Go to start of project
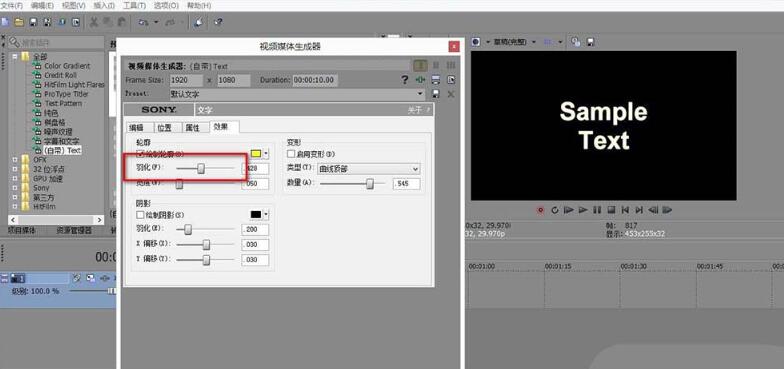 point(625,210)
